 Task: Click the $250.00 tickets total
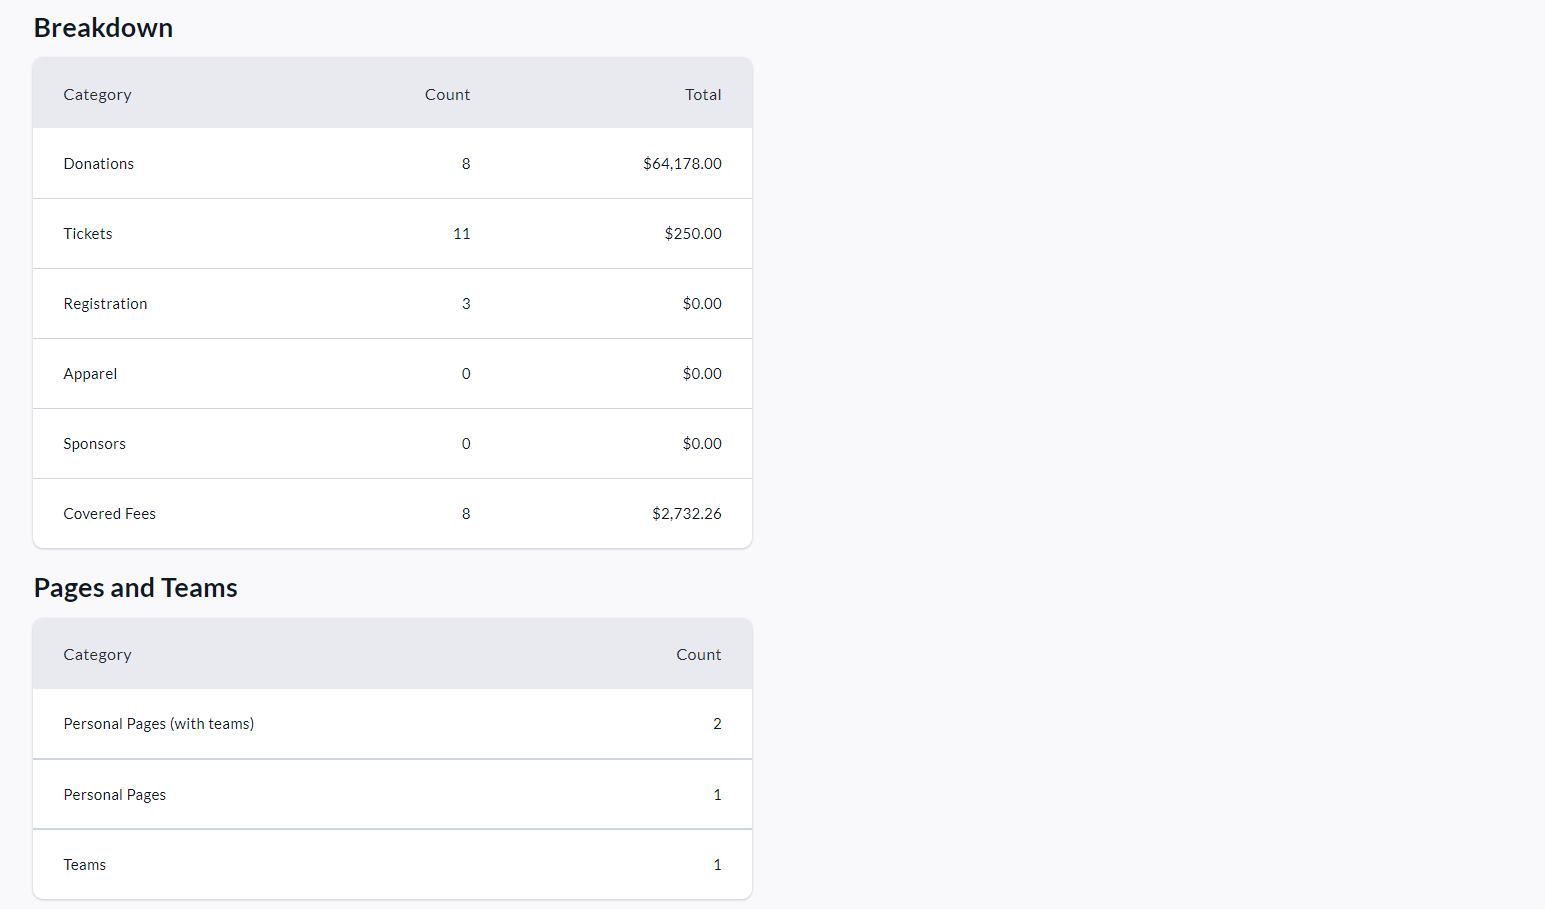(x=692, y=234)
